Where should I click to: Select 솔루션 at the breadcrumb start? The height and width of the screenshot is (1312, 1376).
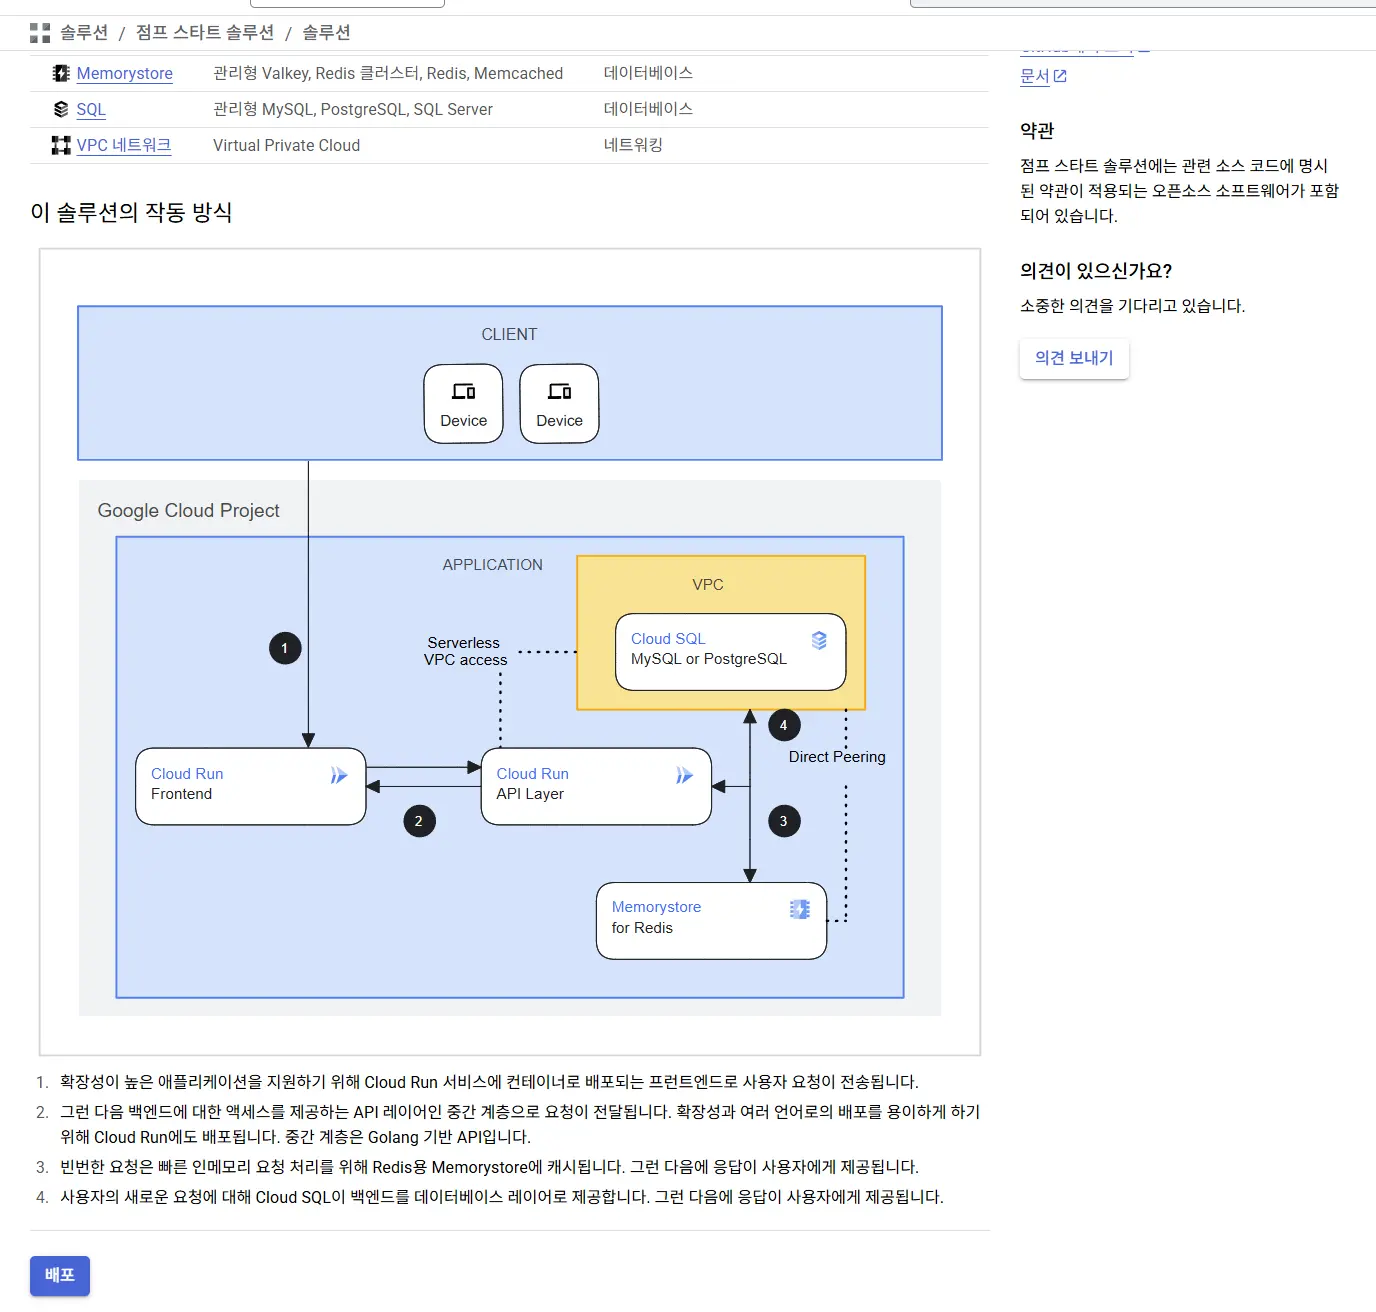[x=86, y=32]
